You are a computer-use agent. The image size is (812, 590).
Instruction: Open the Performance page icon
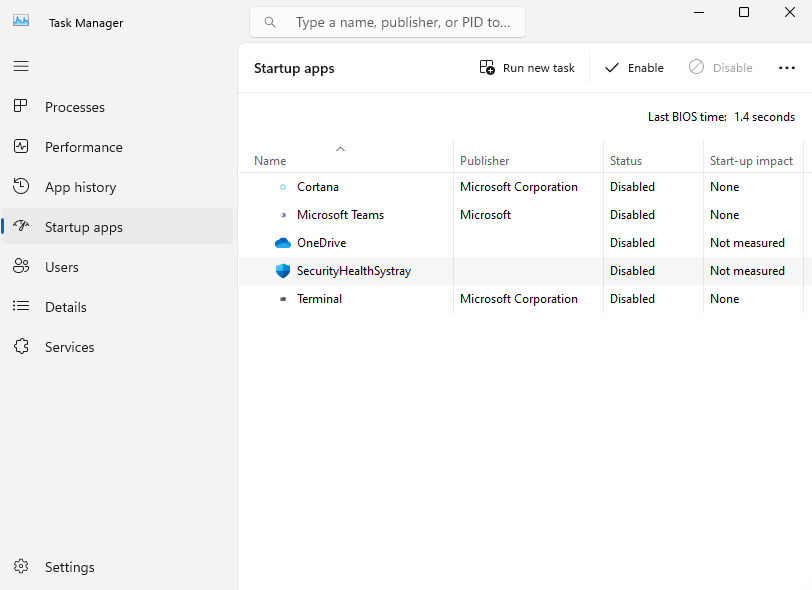click(x=21, y=147)
